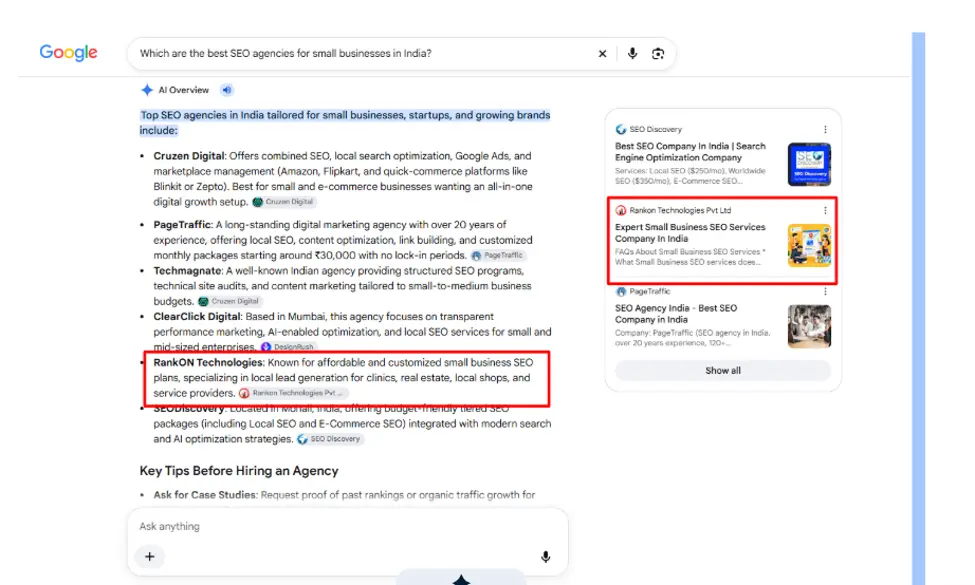The image size is (975, 585).
Task: Open Expert Small Business SEO Services link
Action: (690, 233)
